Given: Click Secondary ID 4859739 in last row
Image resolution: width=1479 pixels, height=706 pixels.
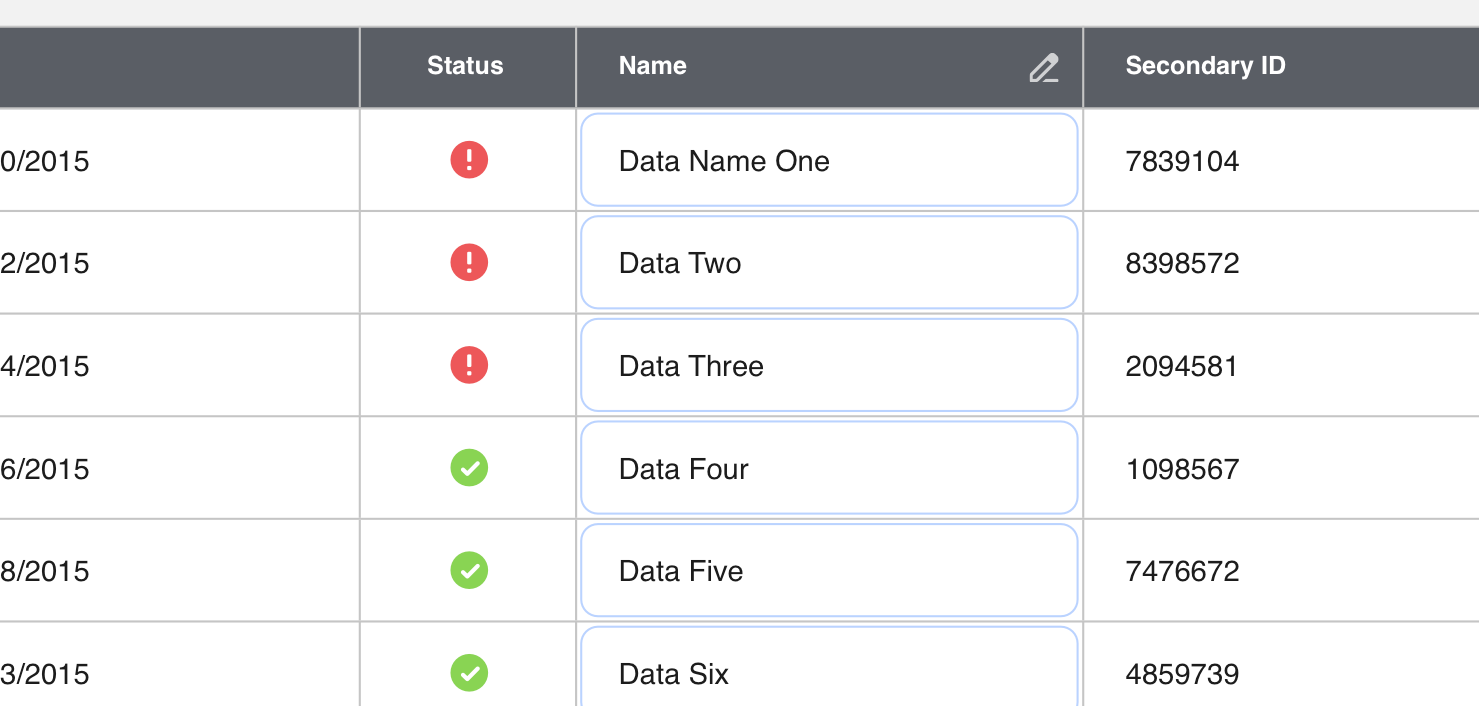Looking at the screenshot, I should pyautogui.click(x=1182, y=674).
